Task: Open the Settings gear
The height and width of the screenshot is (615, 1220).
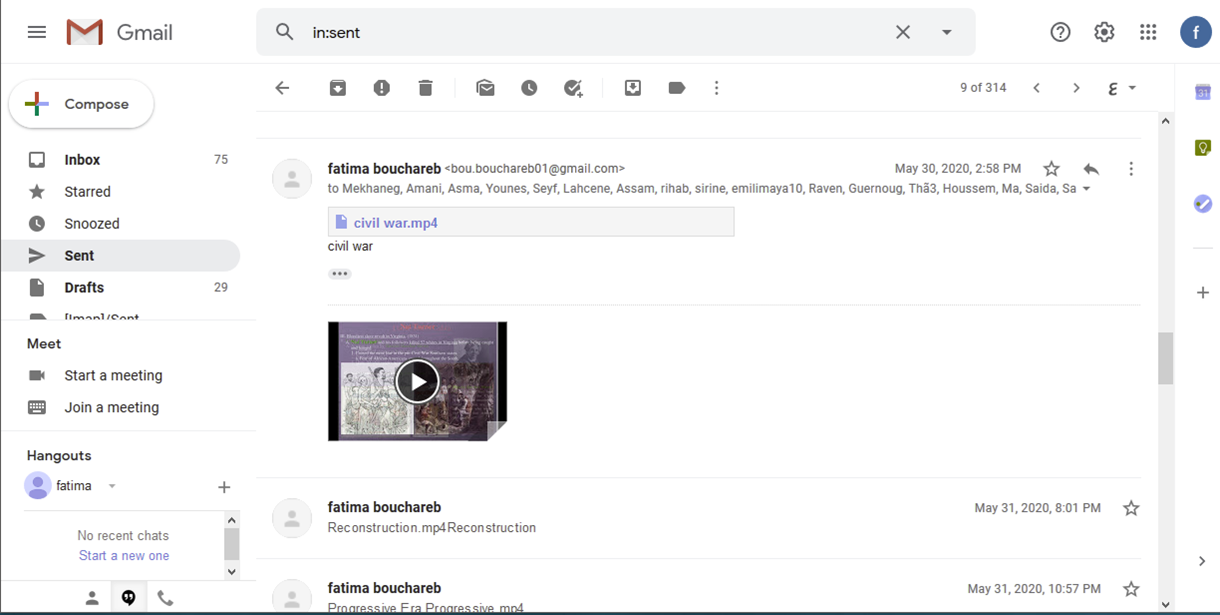Action: coord(1104,32)
